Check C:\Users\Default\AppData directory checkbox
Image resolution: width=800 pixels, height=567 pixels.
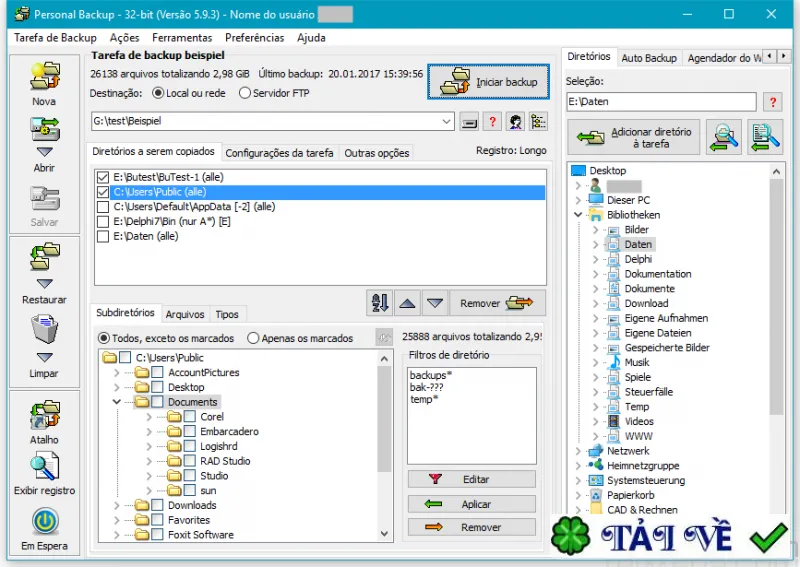click(x=103, y=207)
